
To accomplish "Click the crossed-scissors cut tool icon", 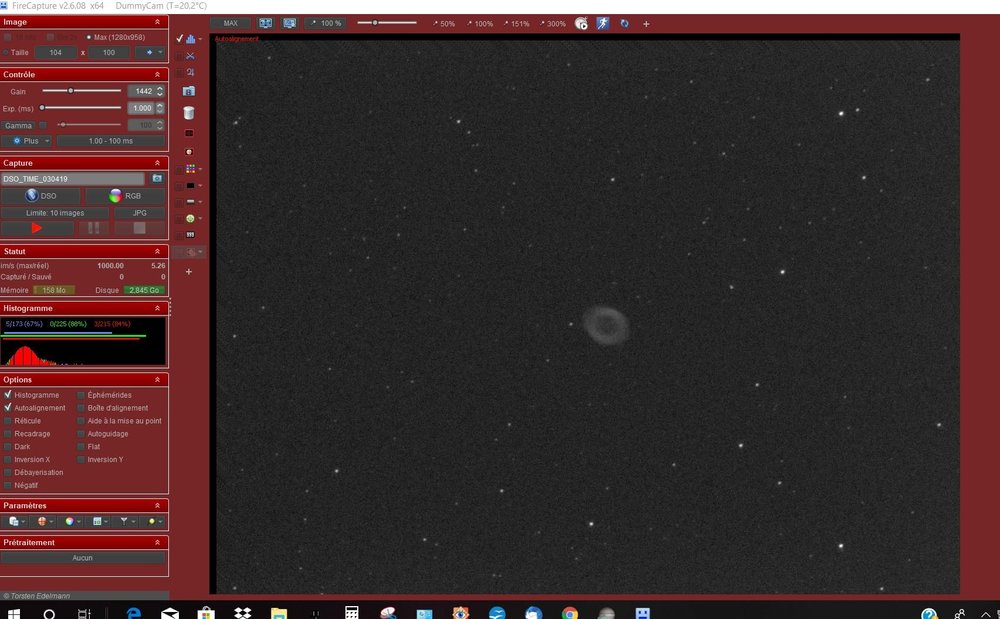I will [x=190, y=55].
